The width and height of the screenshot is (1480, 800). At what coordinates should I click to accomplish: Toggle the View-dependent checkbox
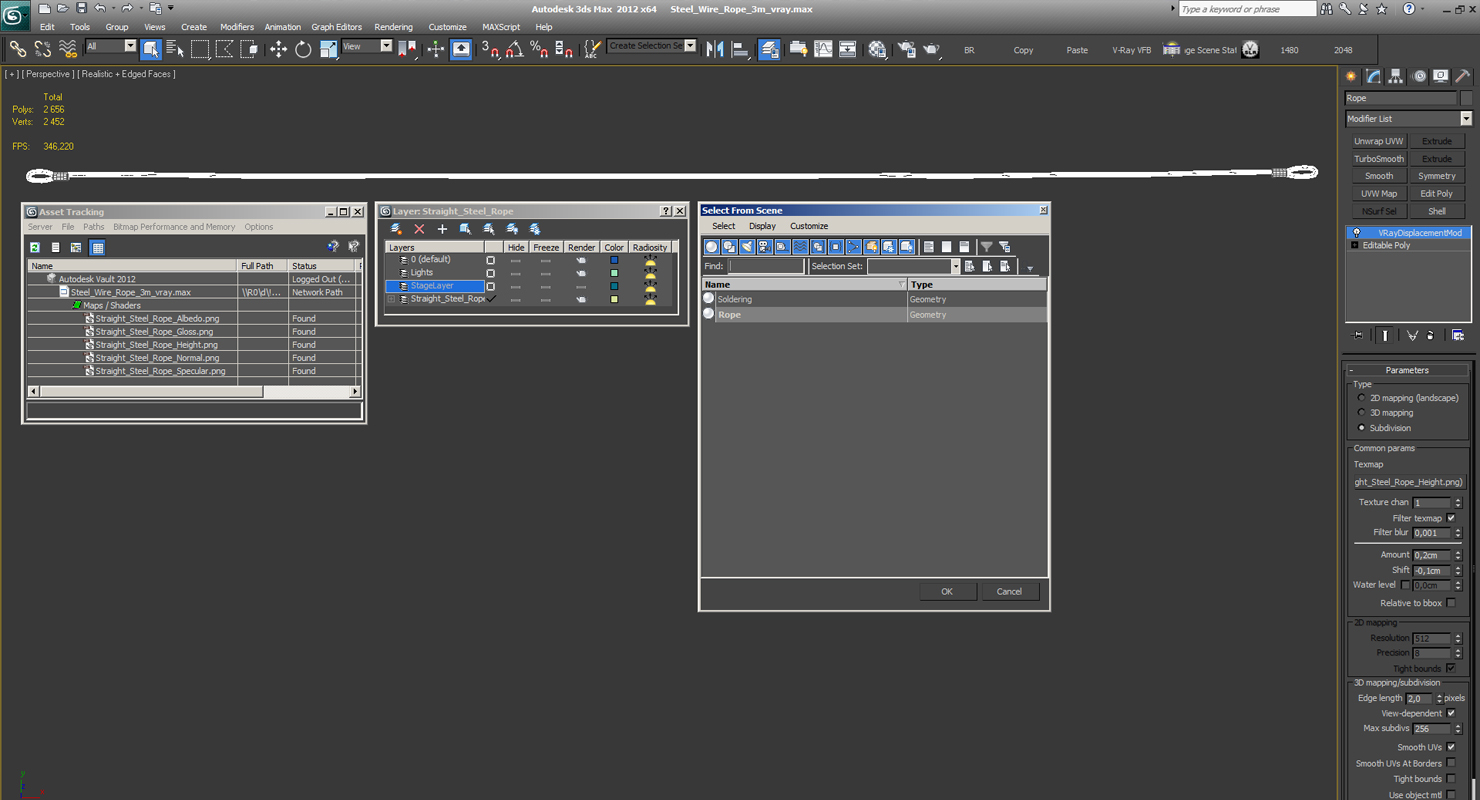pyautogui.click(x=1451, y=713)
